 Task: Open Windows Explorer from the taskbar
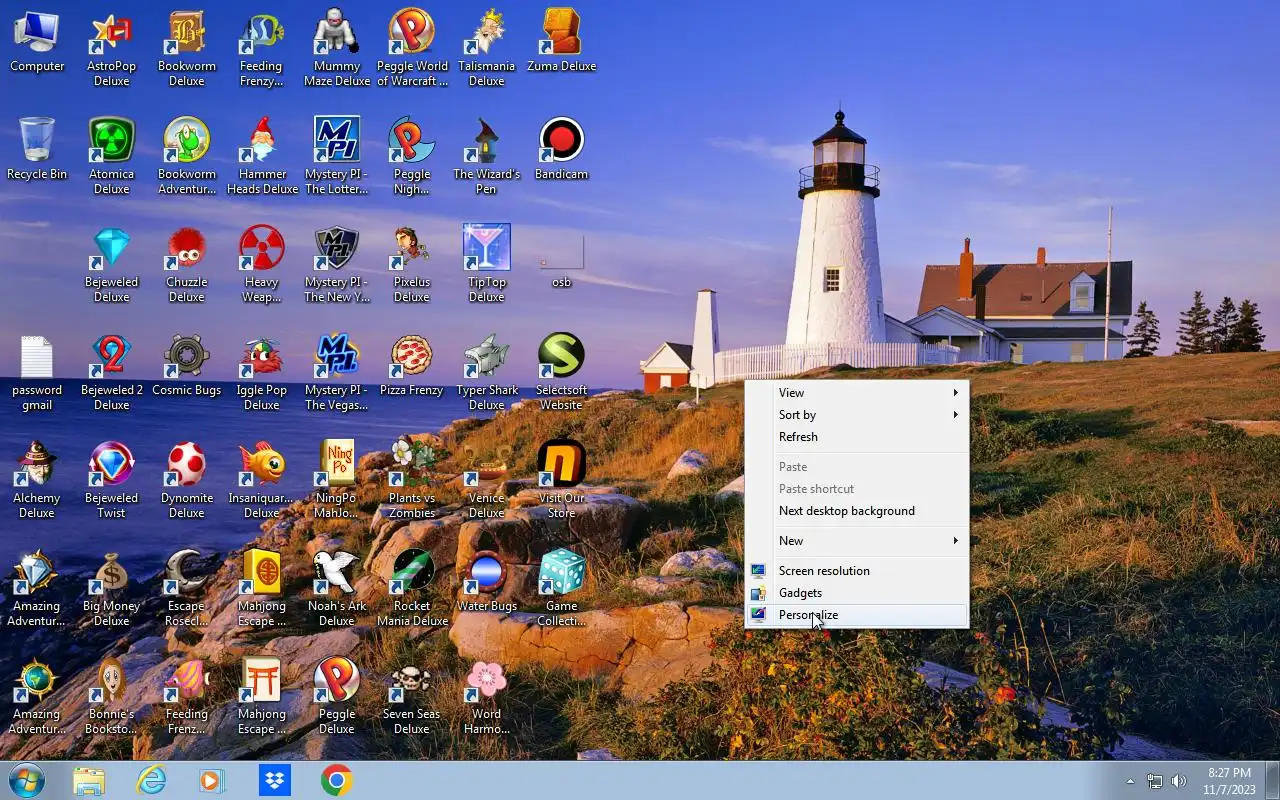point(89,780)
